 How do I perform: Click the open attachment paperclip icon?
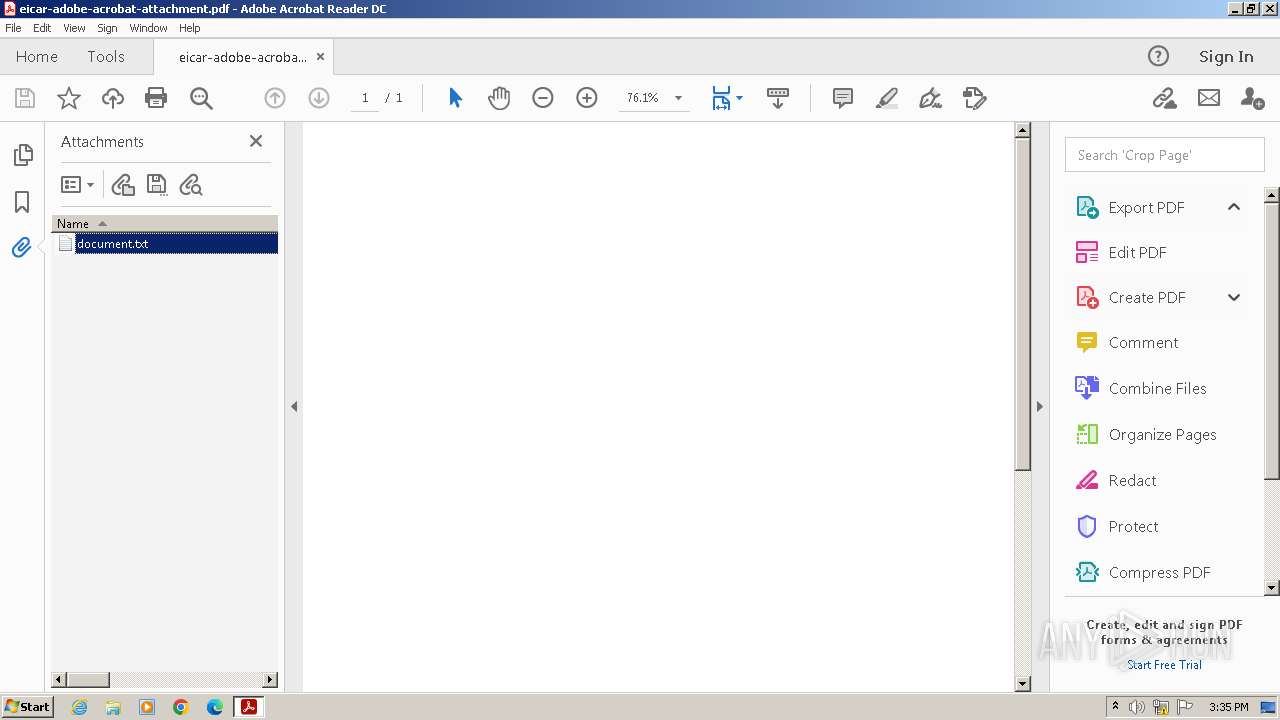coord(123,185)
